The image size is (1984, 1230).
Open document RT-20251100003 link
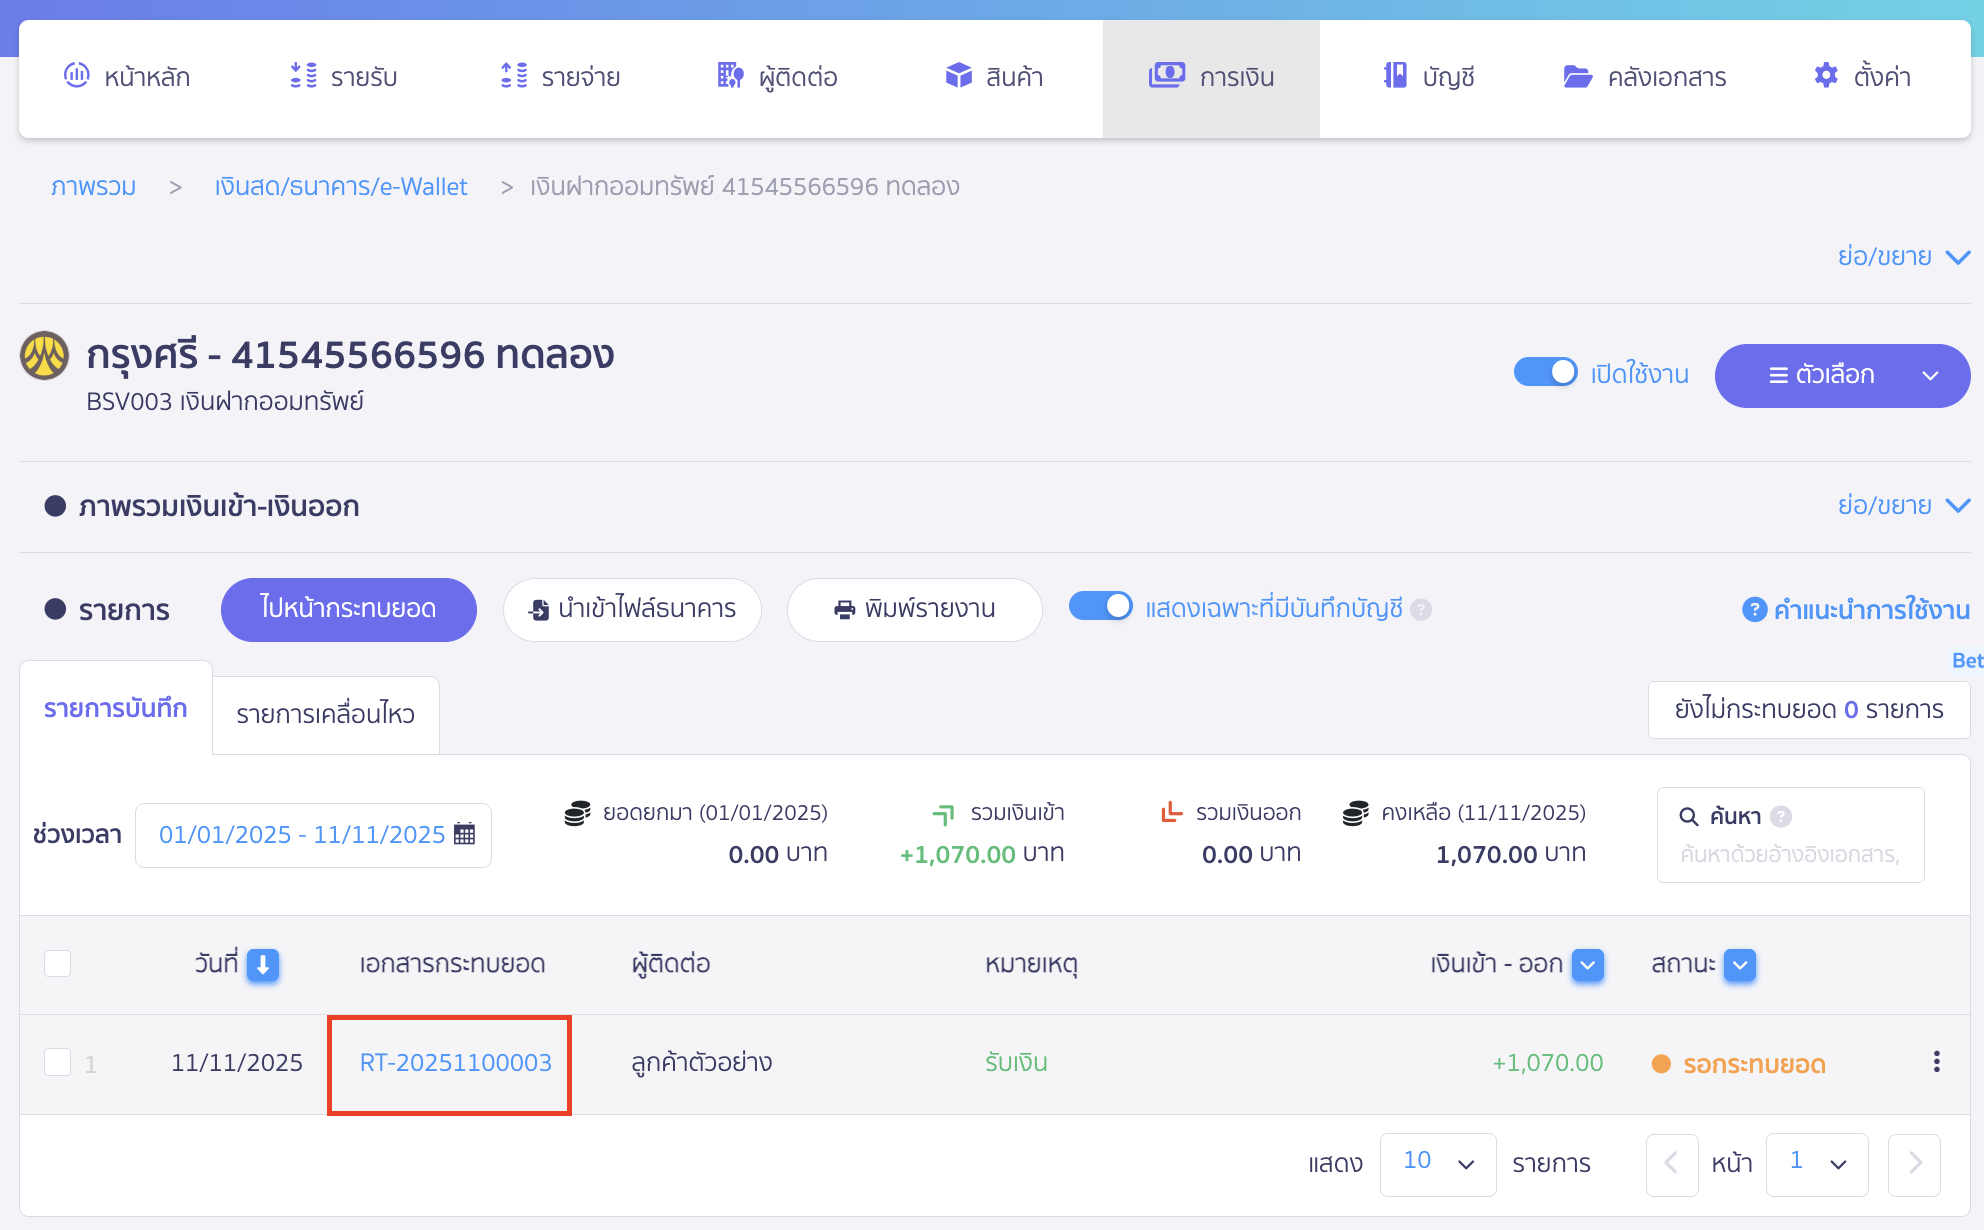(x=455, y=1063)
